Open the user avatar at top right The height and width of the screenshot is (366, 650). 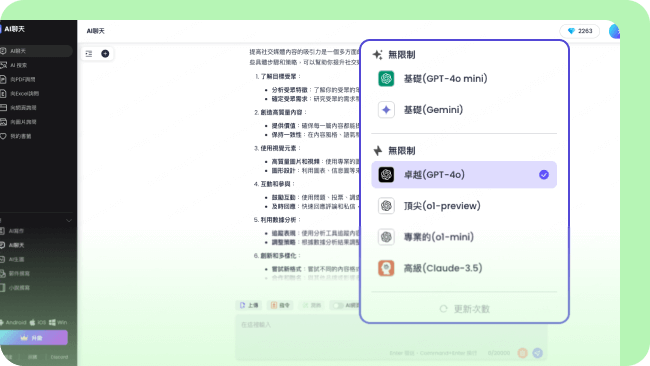tap(614, 31)
